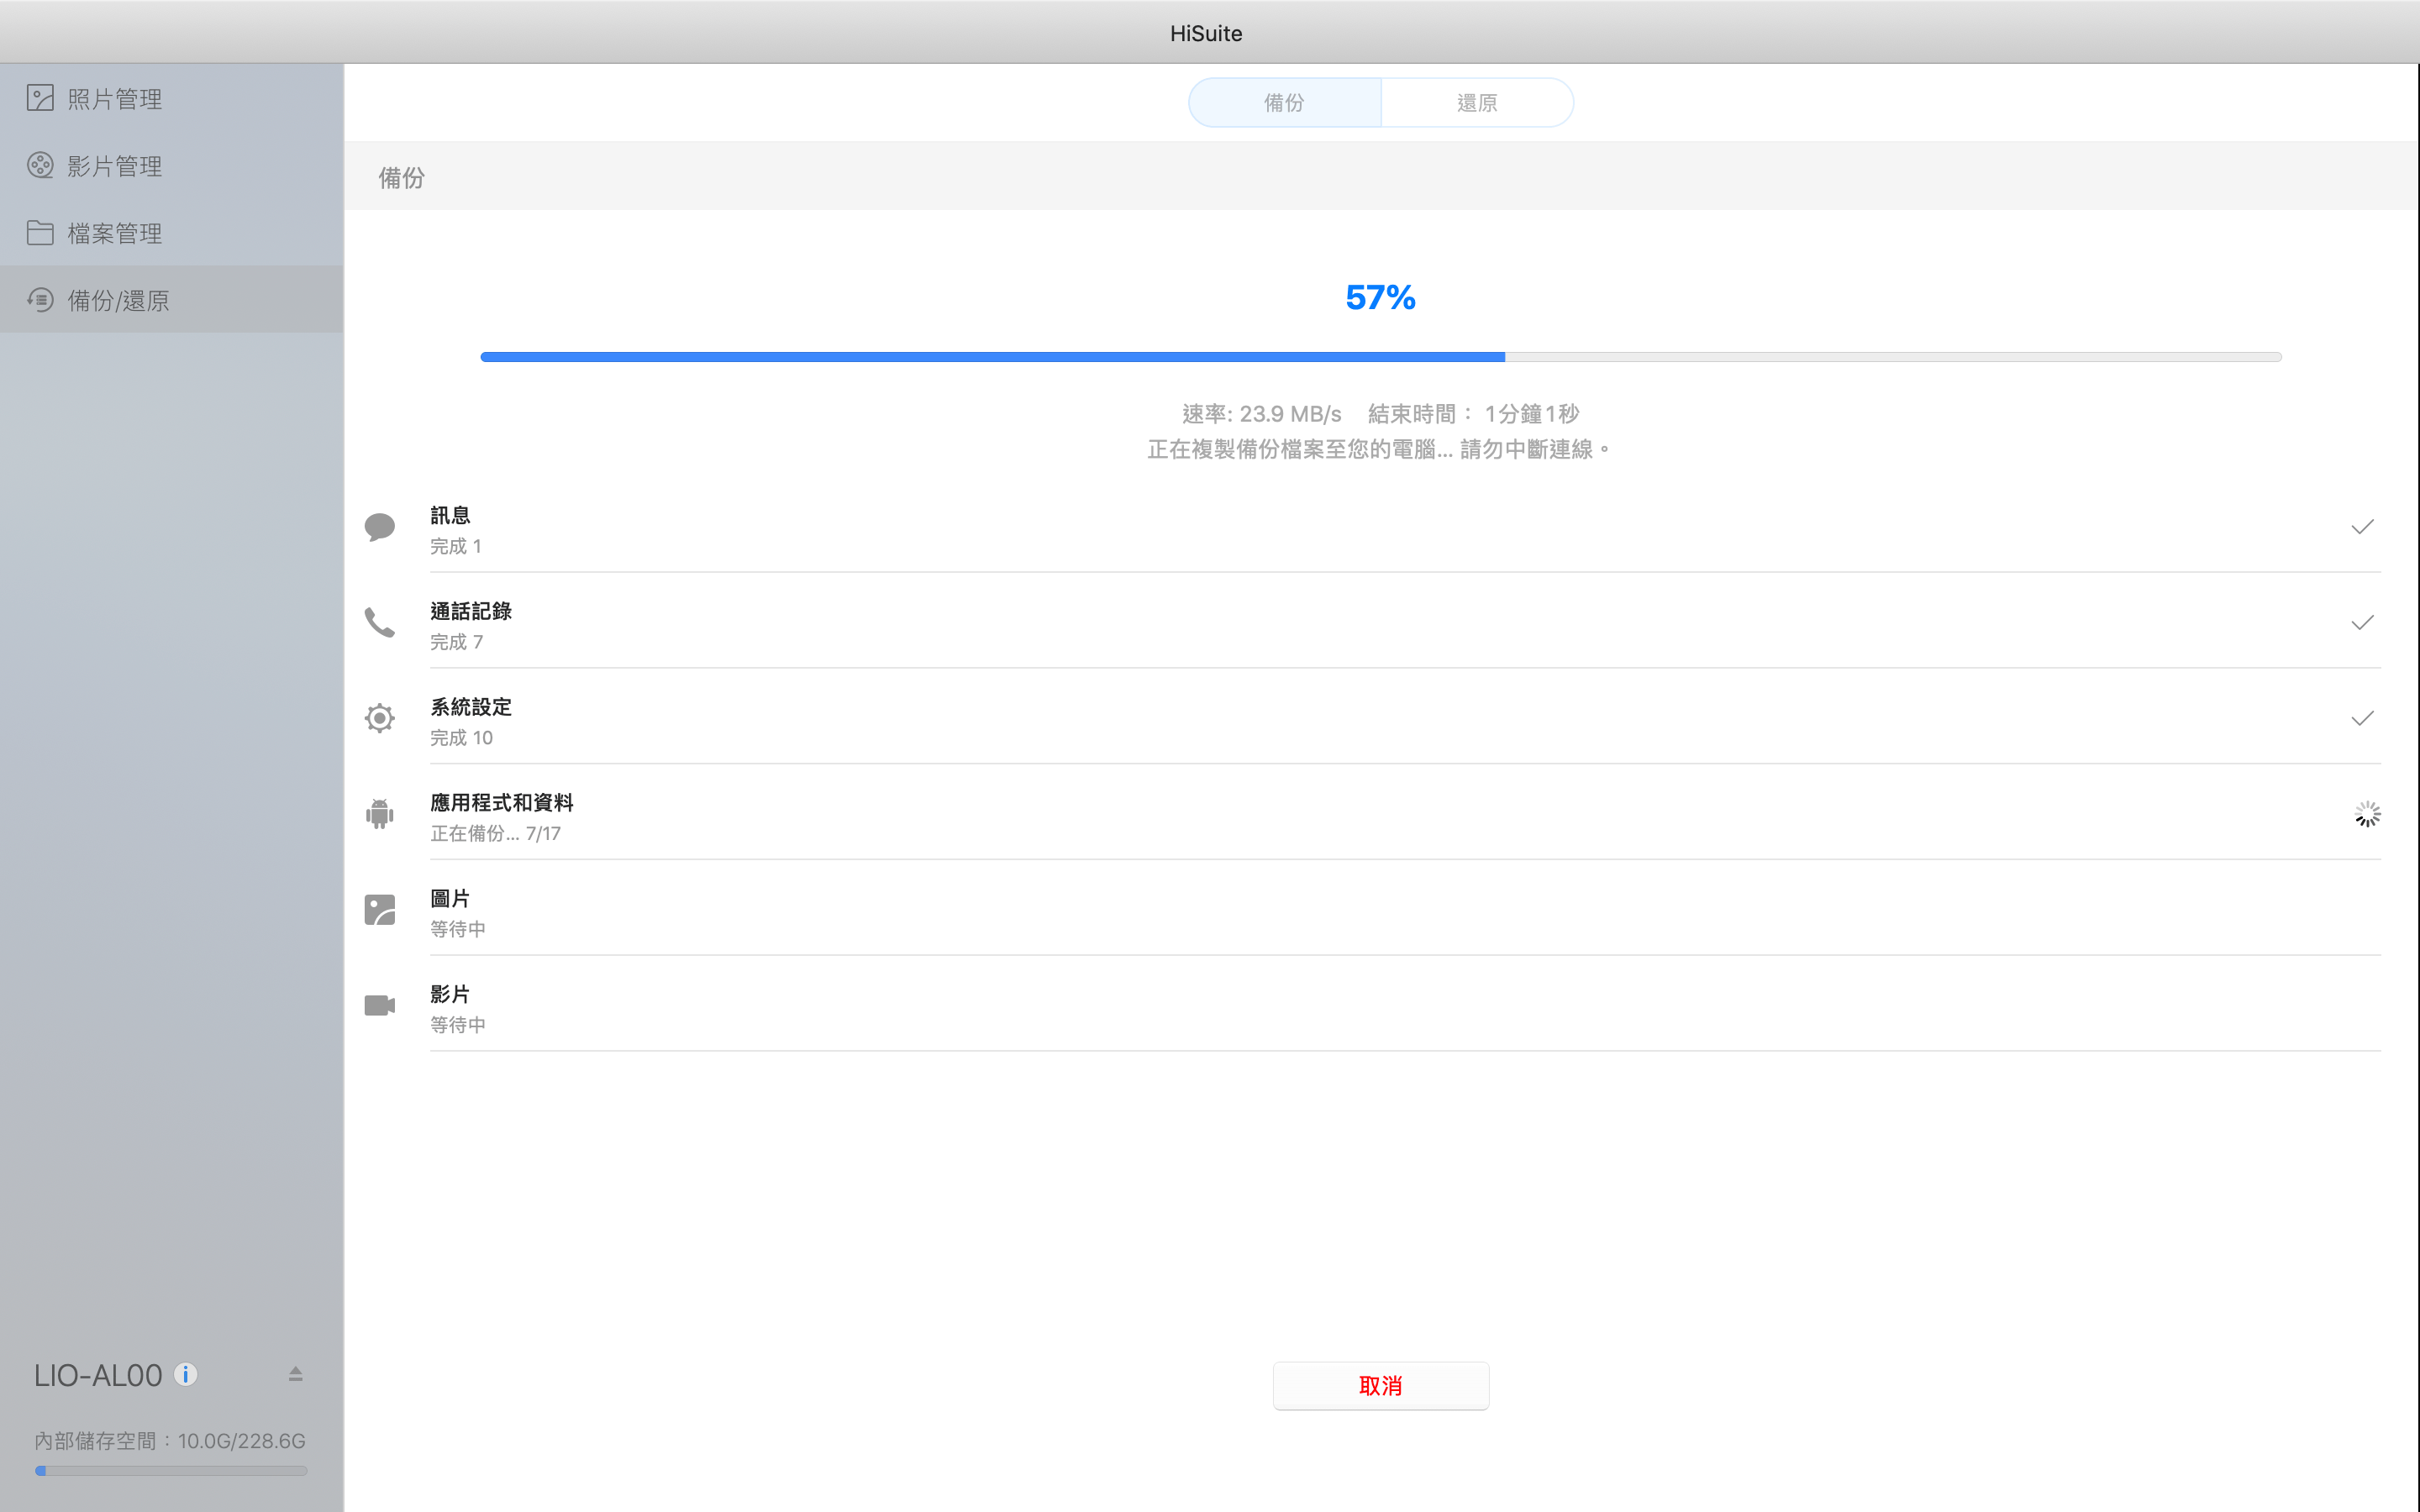This screenshot has height=1512, width=2420.
Task: Click the internal storage usage bar
Action: [171, 1470]
